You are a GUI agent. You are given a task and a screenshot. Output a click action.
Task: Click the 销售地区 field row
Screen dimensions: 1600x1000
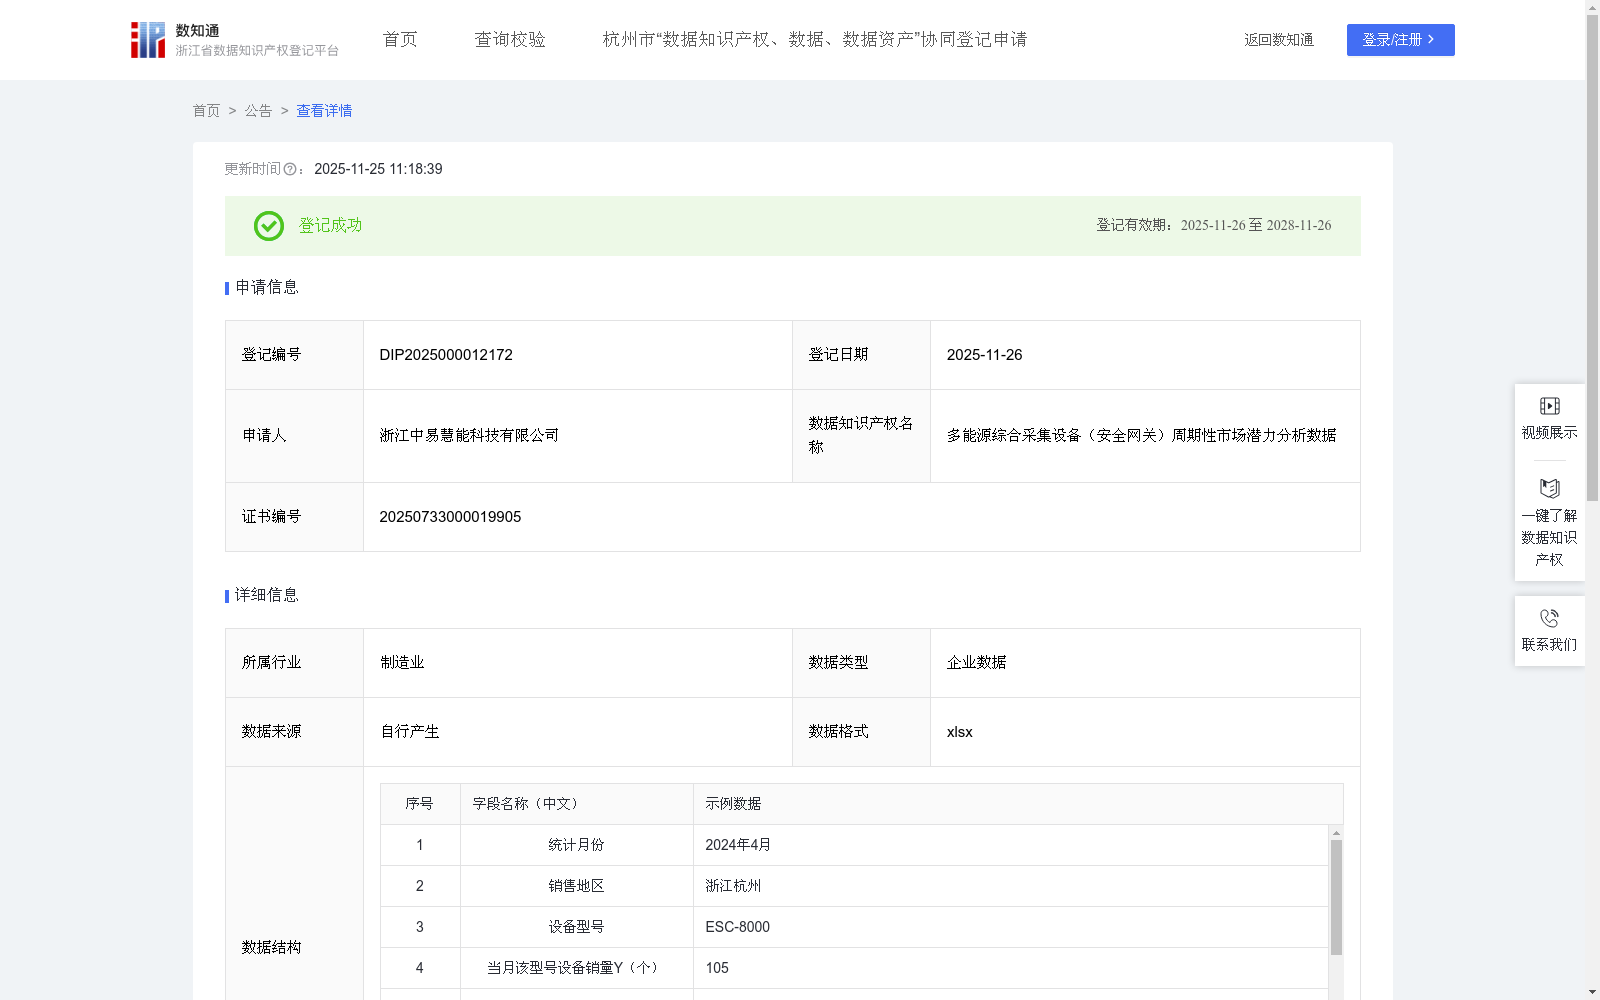pyautogui.click(x=854, y=886)
